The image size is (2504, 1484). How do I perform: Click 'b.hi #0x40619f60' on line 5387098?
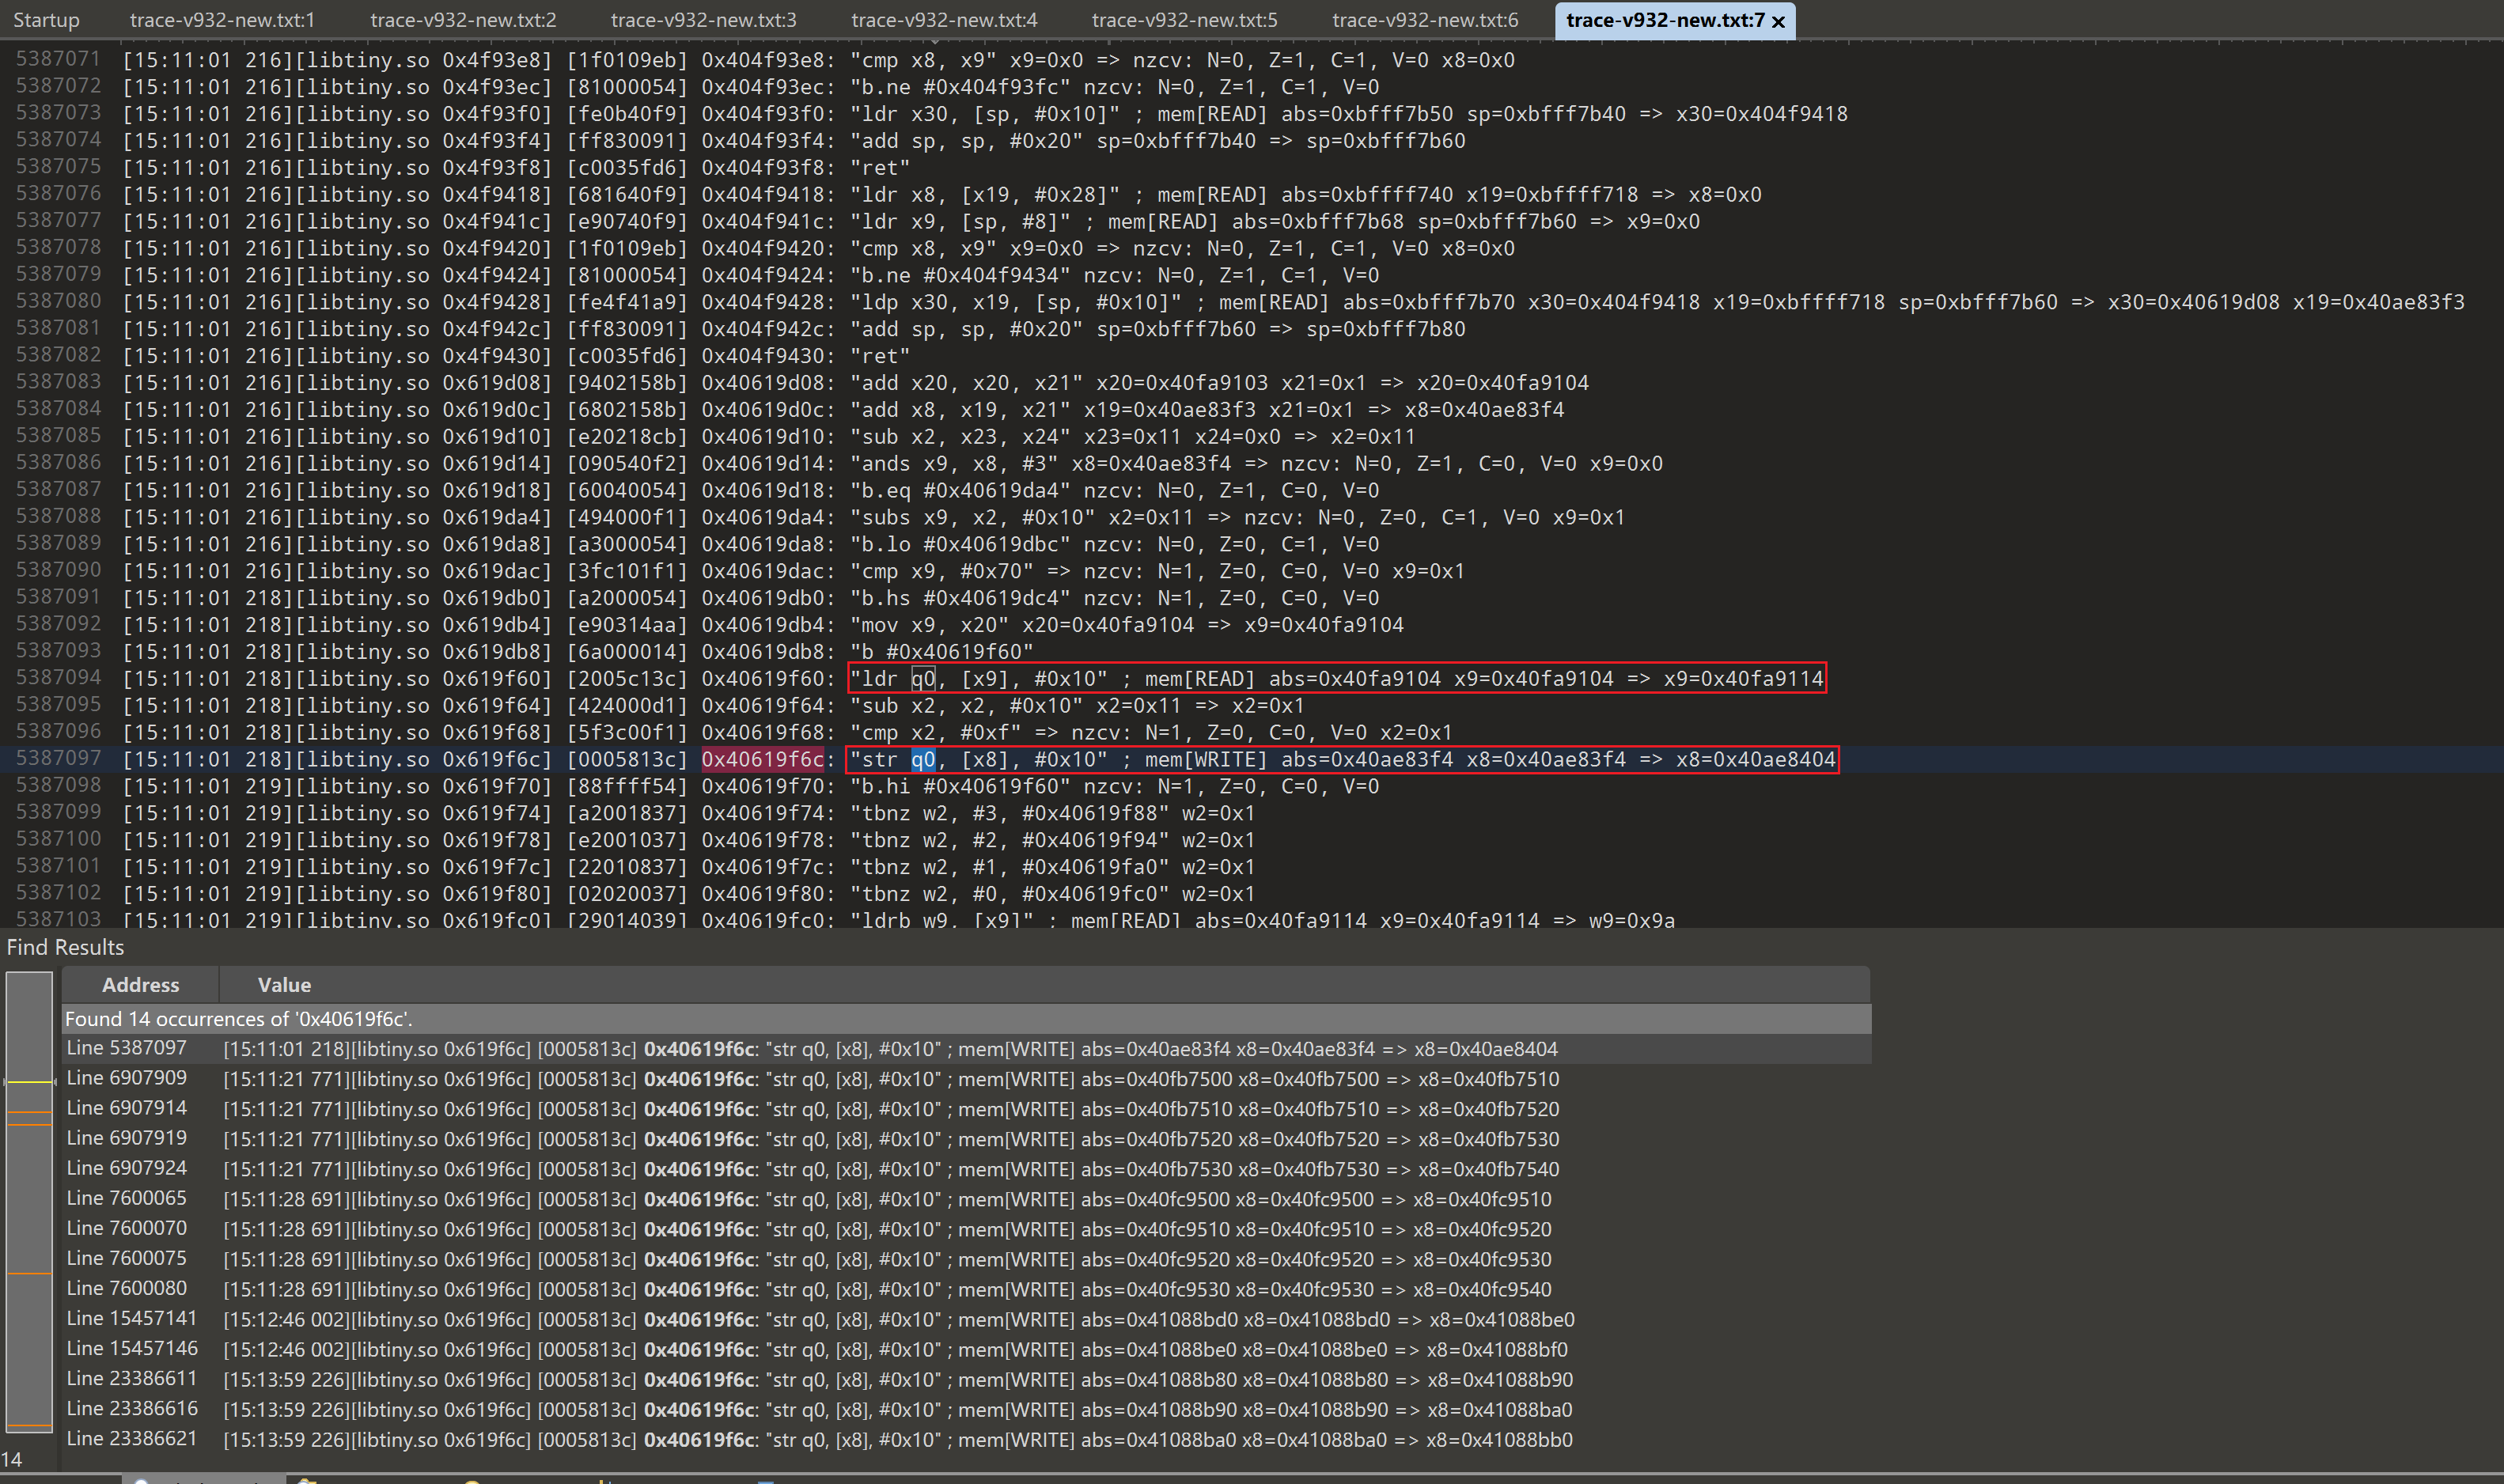click(960, 786)
